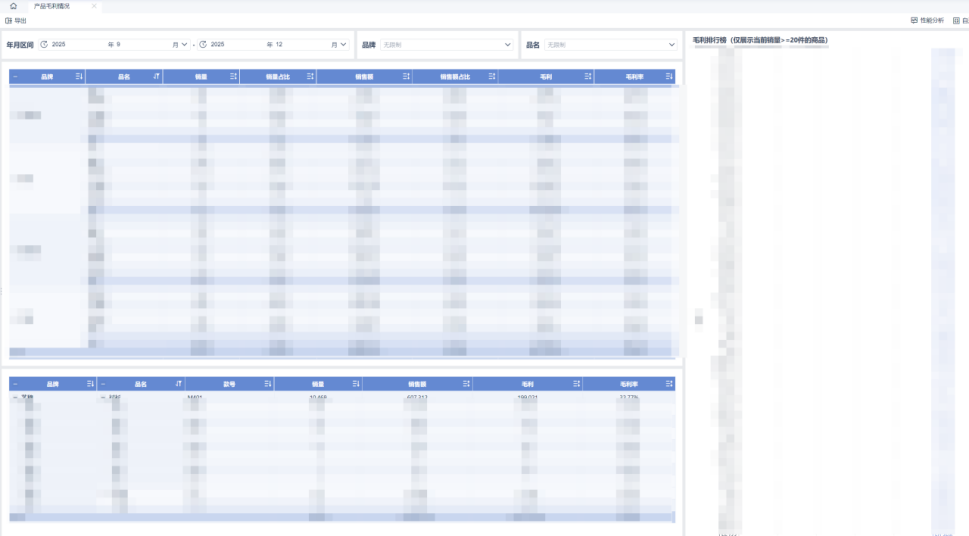Open 性能分析 performance analysis

click(x=927, y=20)
